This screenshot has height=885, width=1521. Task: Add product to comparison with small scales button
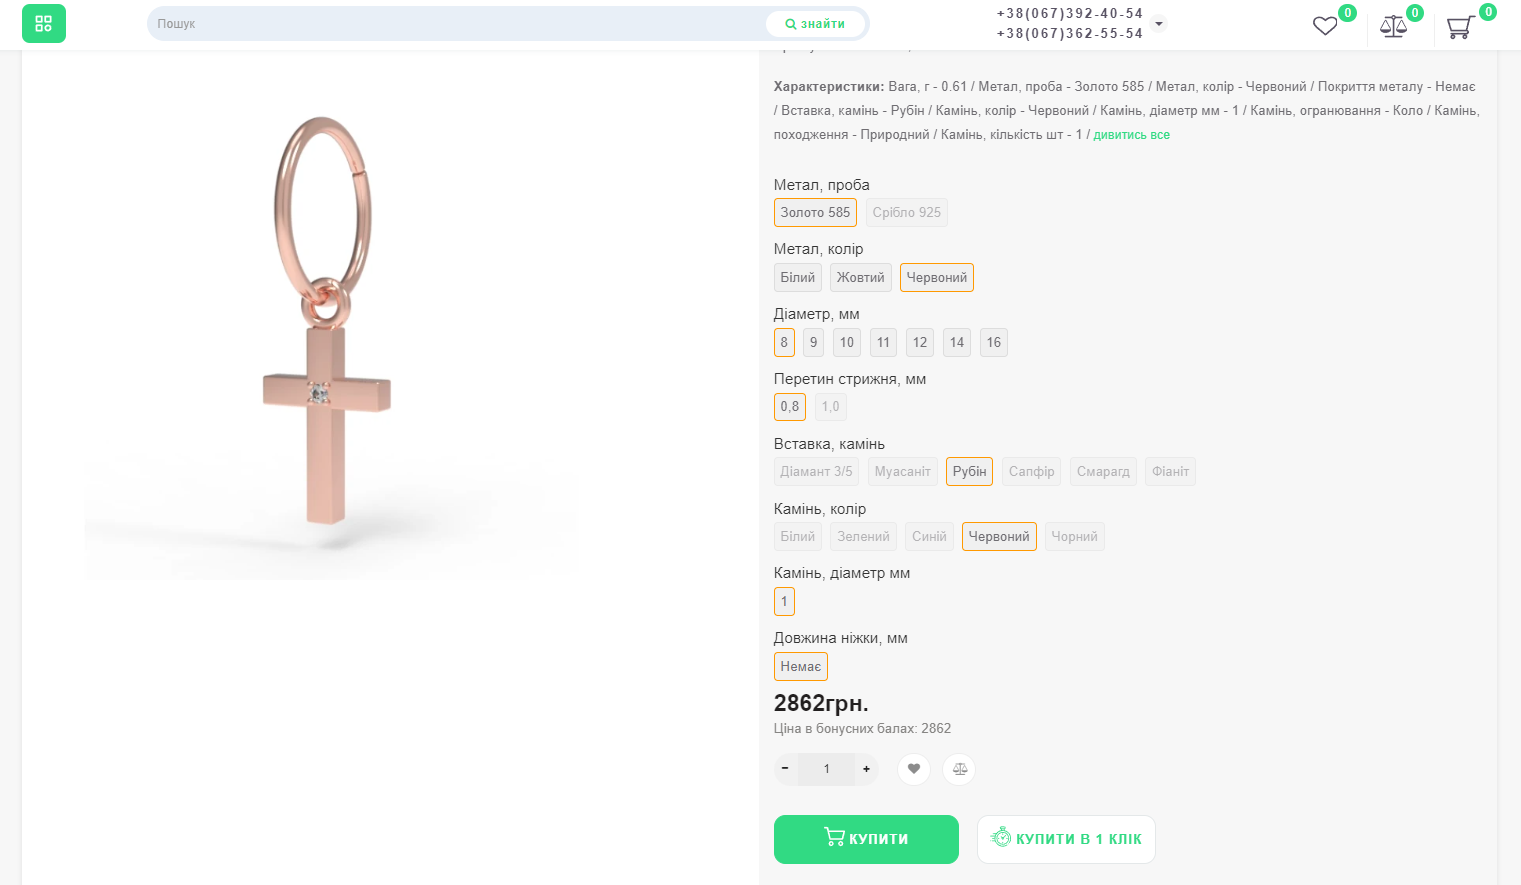tap(959, 769)
